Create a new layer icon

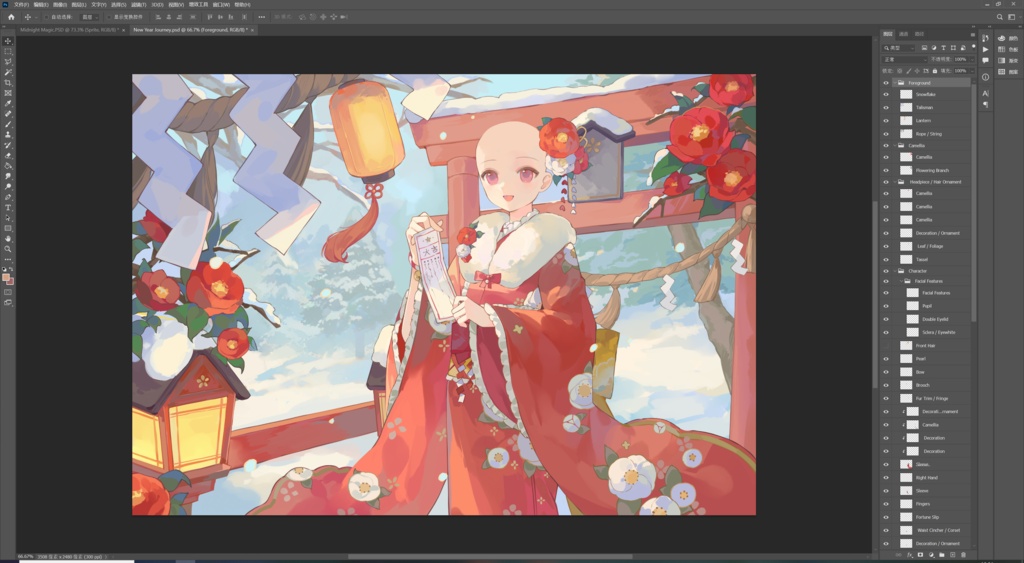click(953, 555)
